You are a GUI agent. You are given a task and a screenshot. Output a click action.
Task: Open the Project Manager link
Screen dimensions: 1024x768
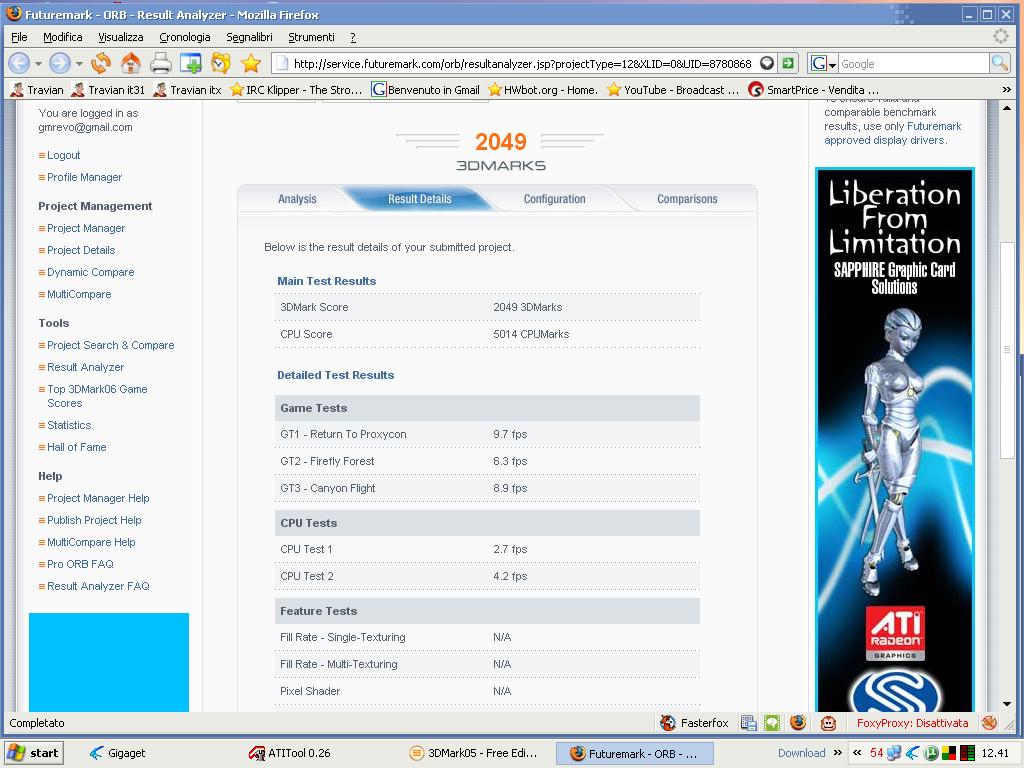tap(86, 228)
